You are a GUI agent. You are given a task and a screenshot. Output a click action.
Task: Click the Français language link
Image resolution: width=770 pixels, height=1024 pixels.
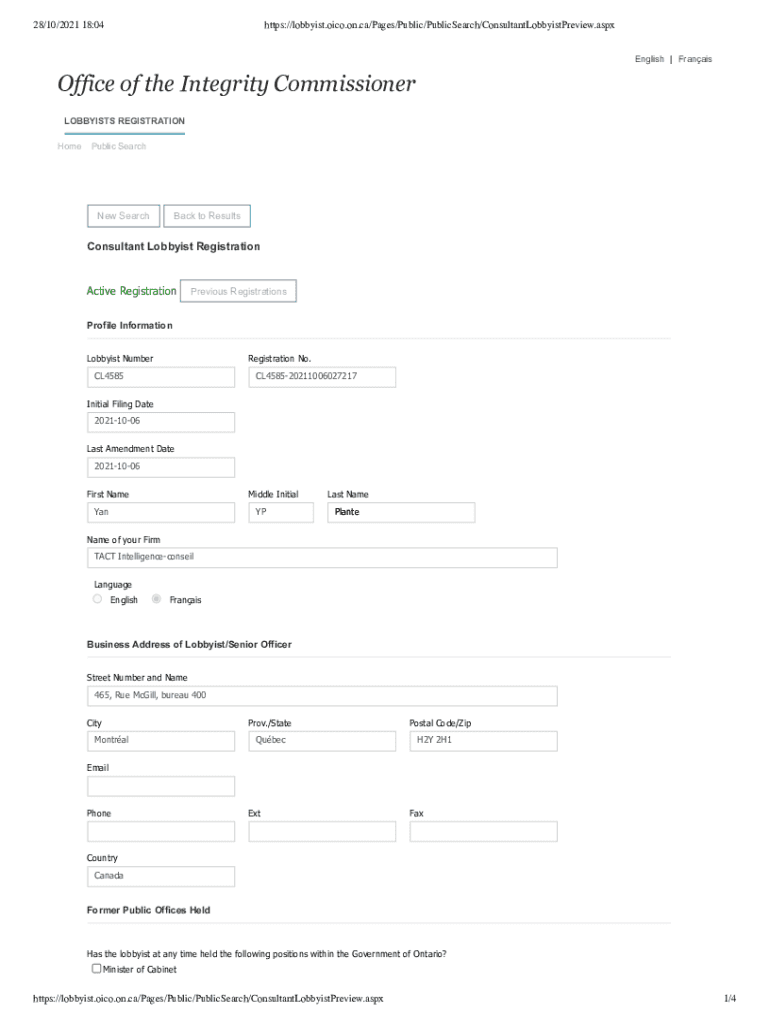(695, 59)
